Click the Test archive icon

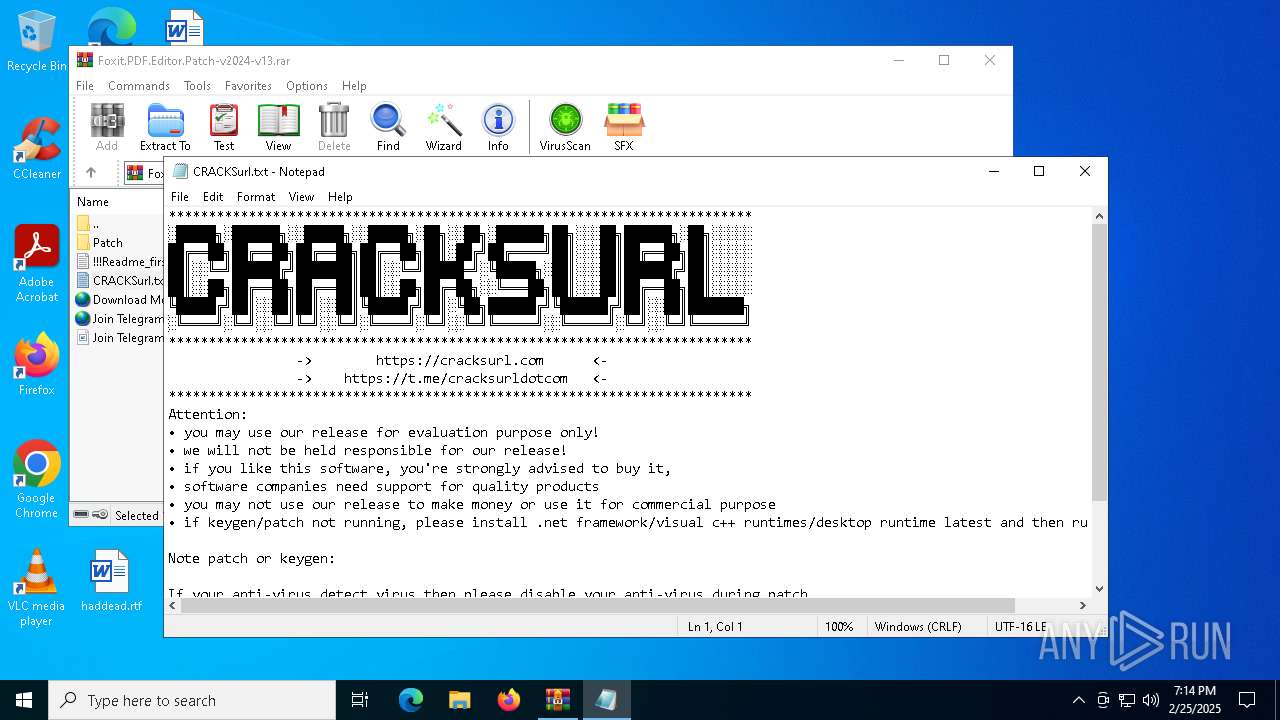click(x=224, y=127)
